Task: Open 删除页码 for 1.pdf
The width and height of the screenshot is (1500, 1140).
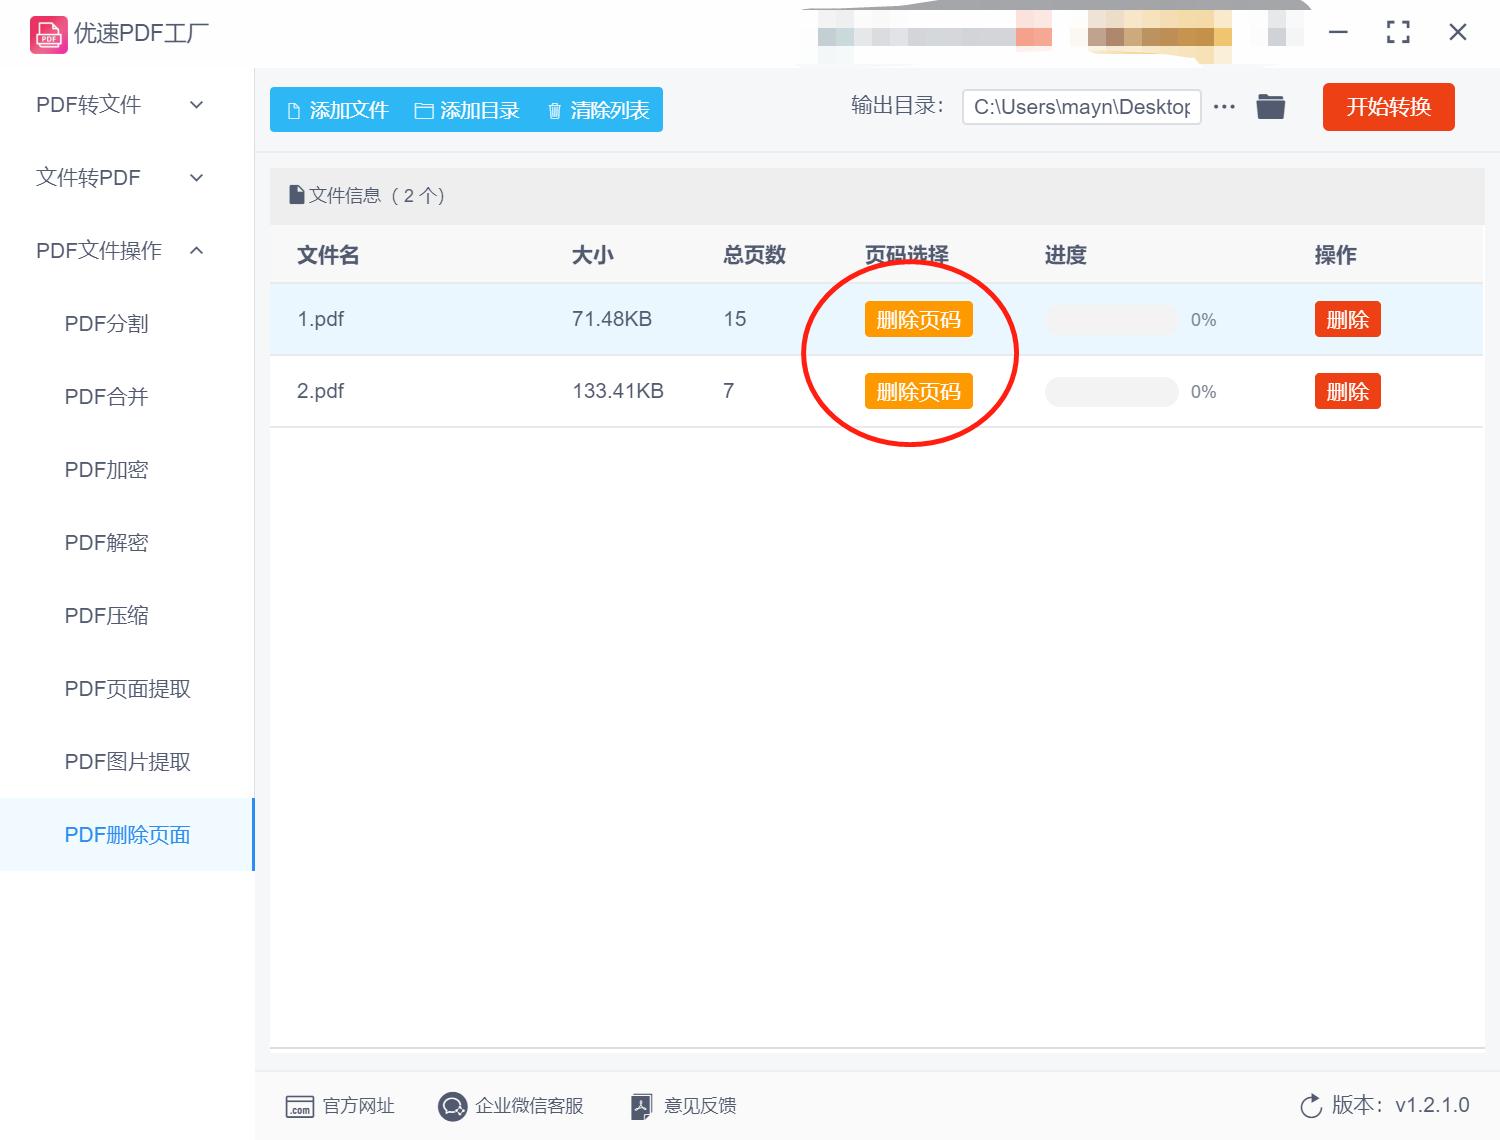Action: click(918, 319)
